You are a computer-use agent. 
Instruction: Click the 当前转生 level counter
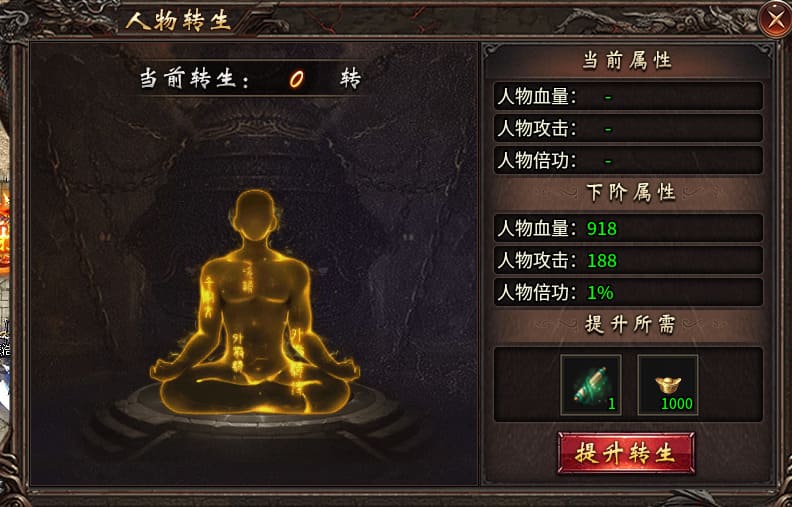(x=250, y=79)
